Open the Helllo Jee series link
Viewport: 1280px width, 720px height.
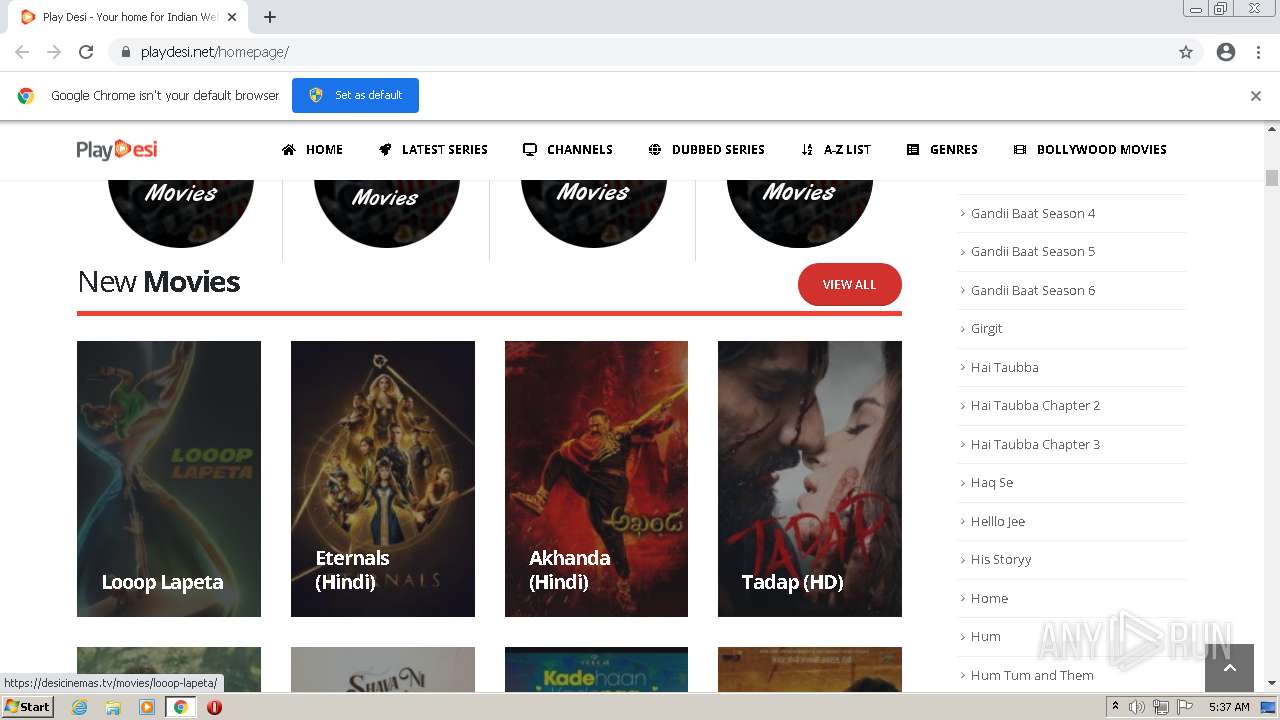coord(998,521)
